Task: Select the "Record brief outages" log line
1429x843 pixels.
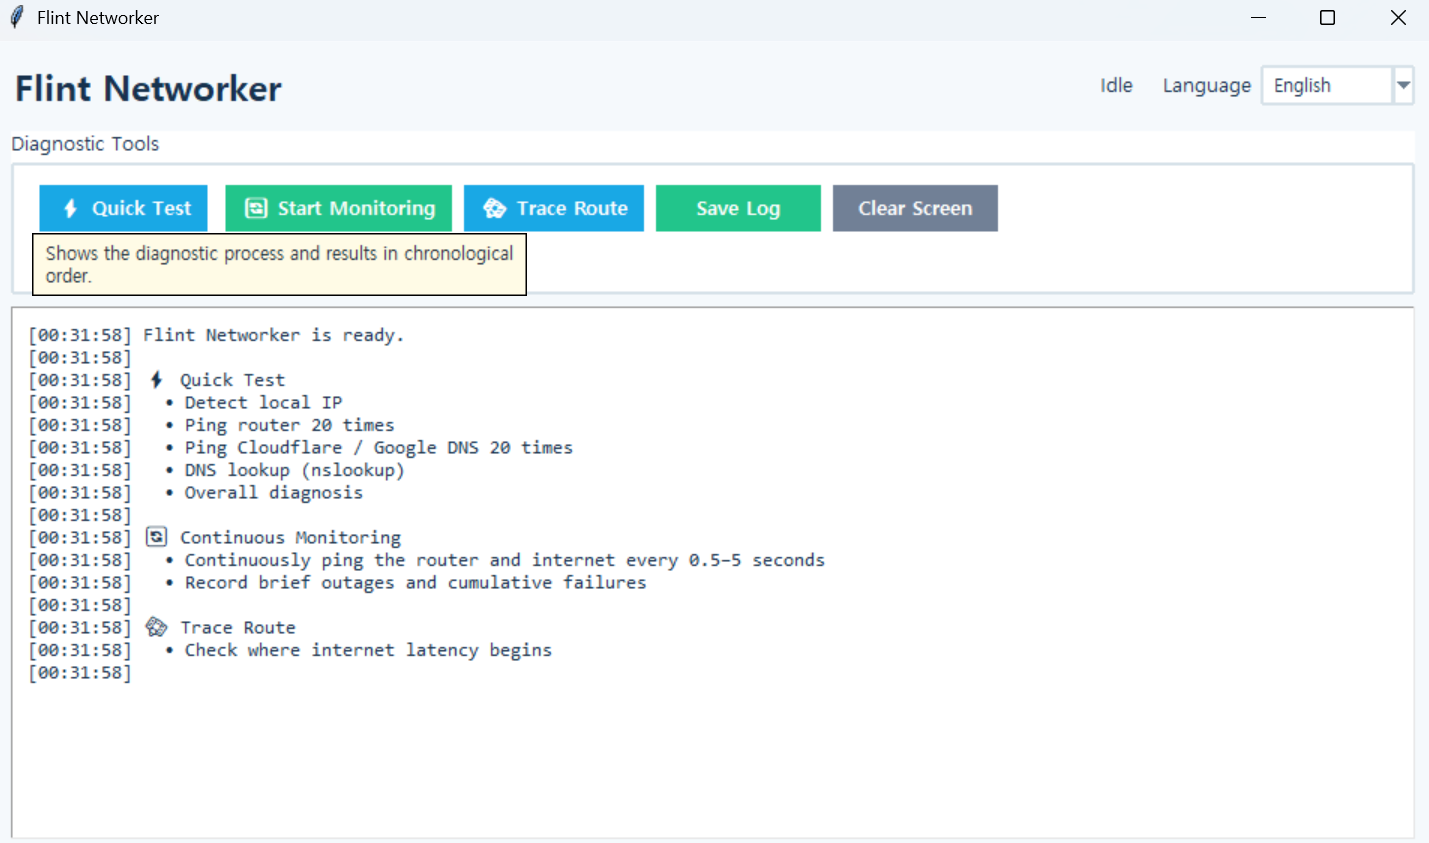Action: point(415,583)
